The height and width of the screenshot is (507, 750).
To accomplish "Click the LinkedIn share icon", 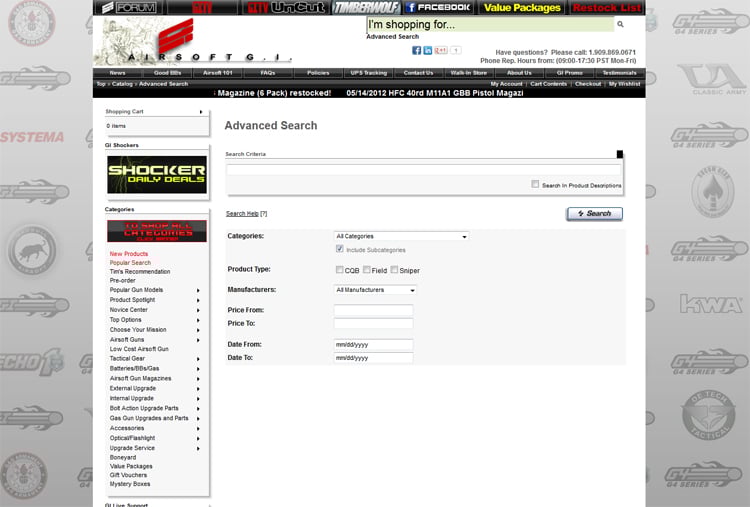I will pyautogui.click(x=428, y=50).
